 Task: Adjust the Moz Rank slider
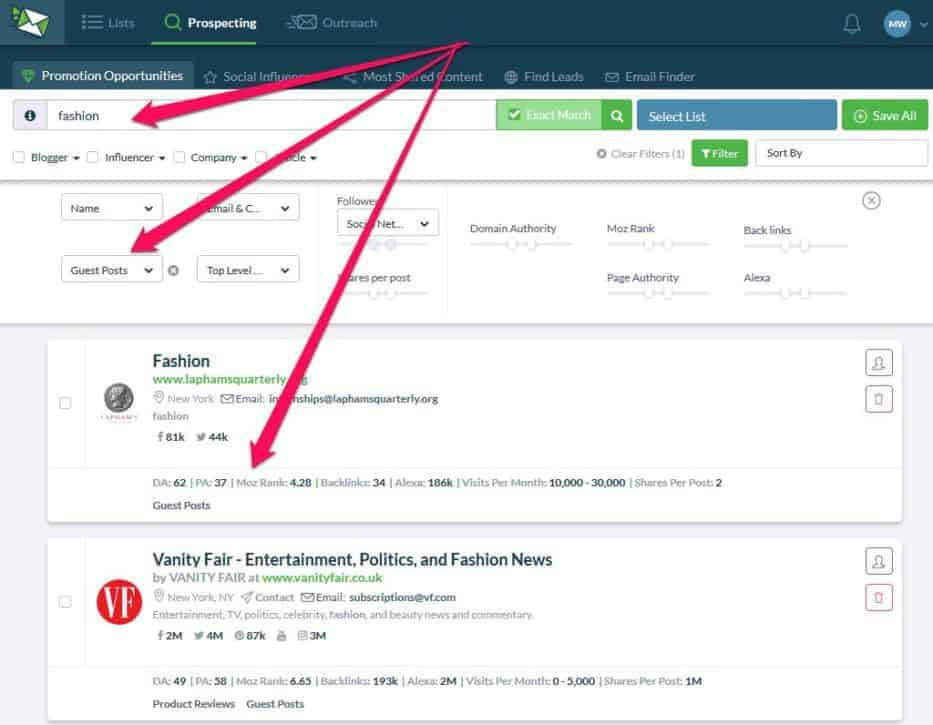coord(658,244)
